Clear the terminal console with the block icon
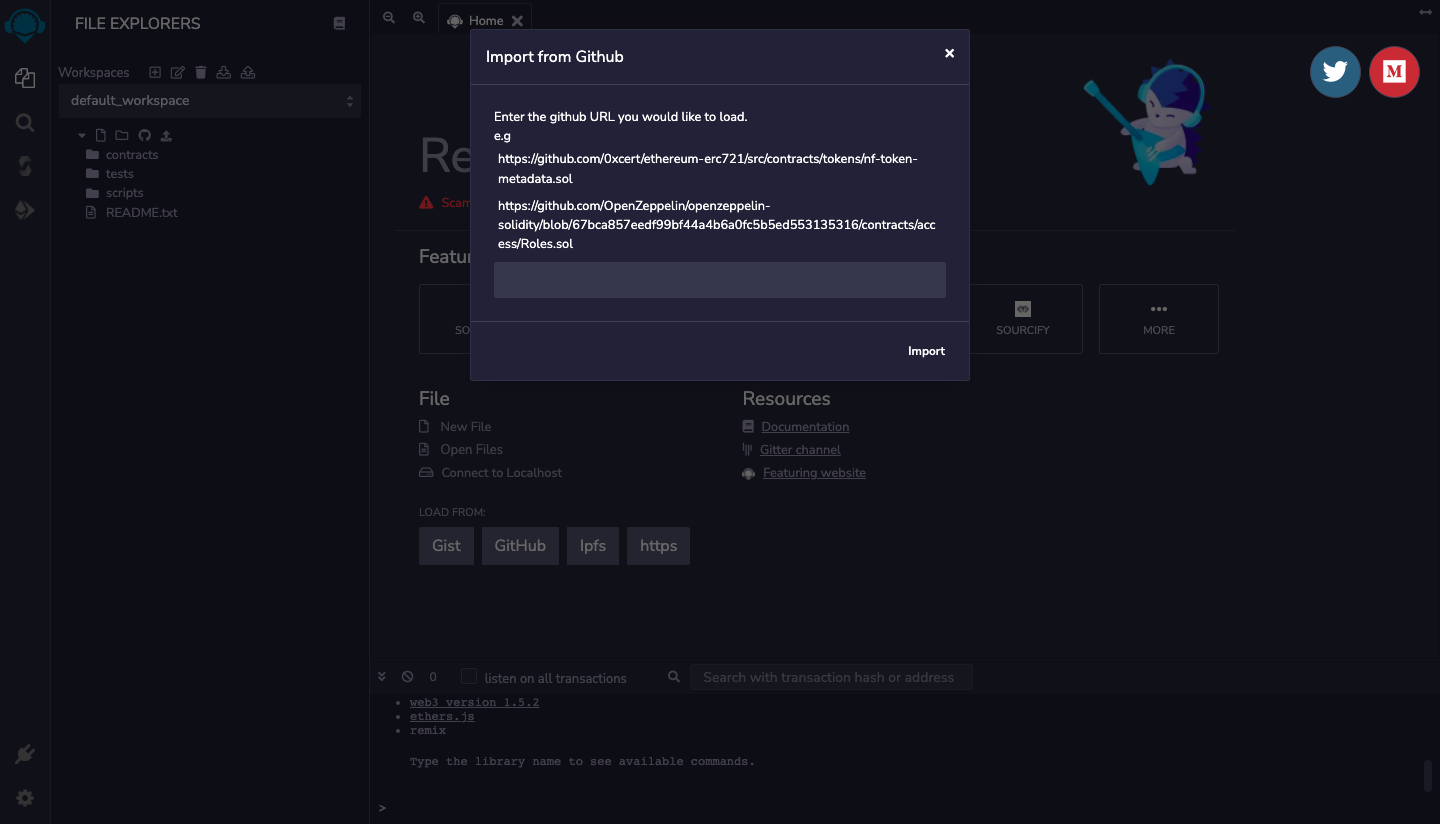 [x=407, y=676]
